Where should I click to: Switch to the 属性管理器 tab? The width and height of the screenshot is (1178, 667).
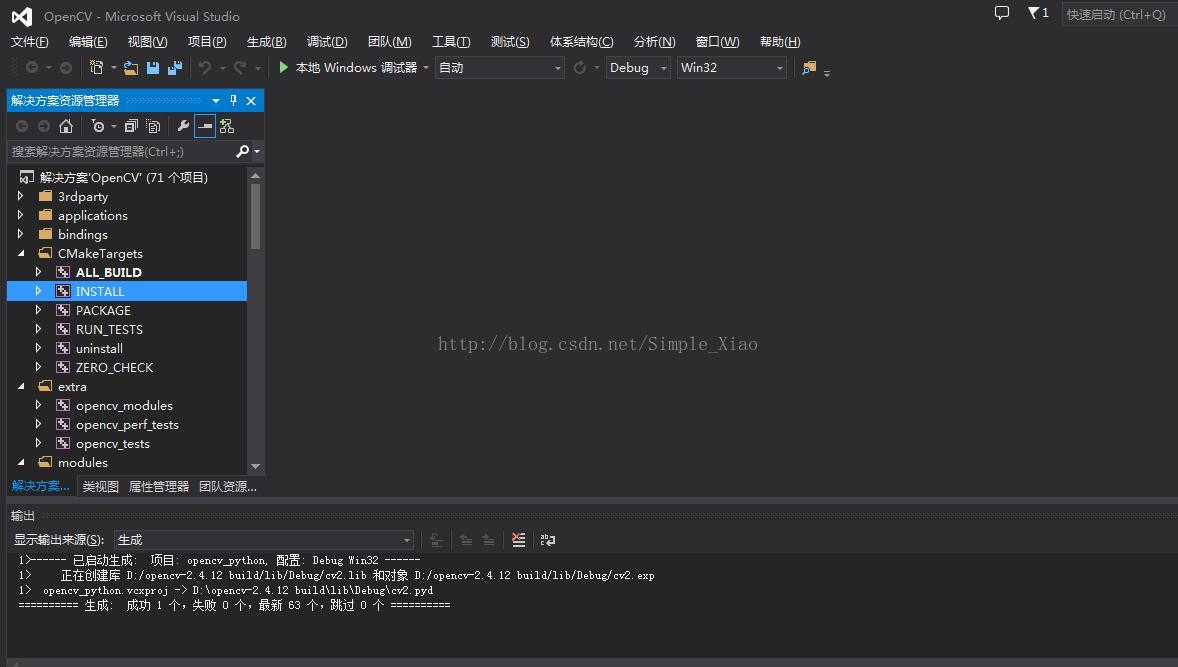[x=159, y=487]
